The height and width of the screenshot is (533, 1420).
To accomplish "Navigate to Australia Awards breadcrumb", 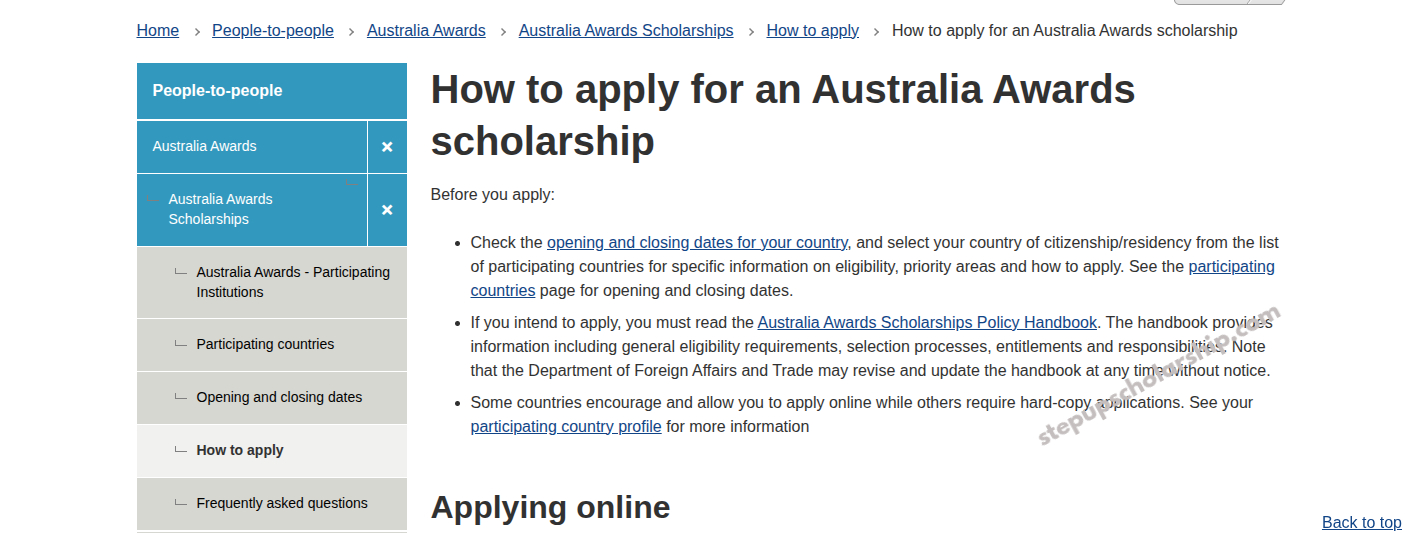I will (426, 31).
